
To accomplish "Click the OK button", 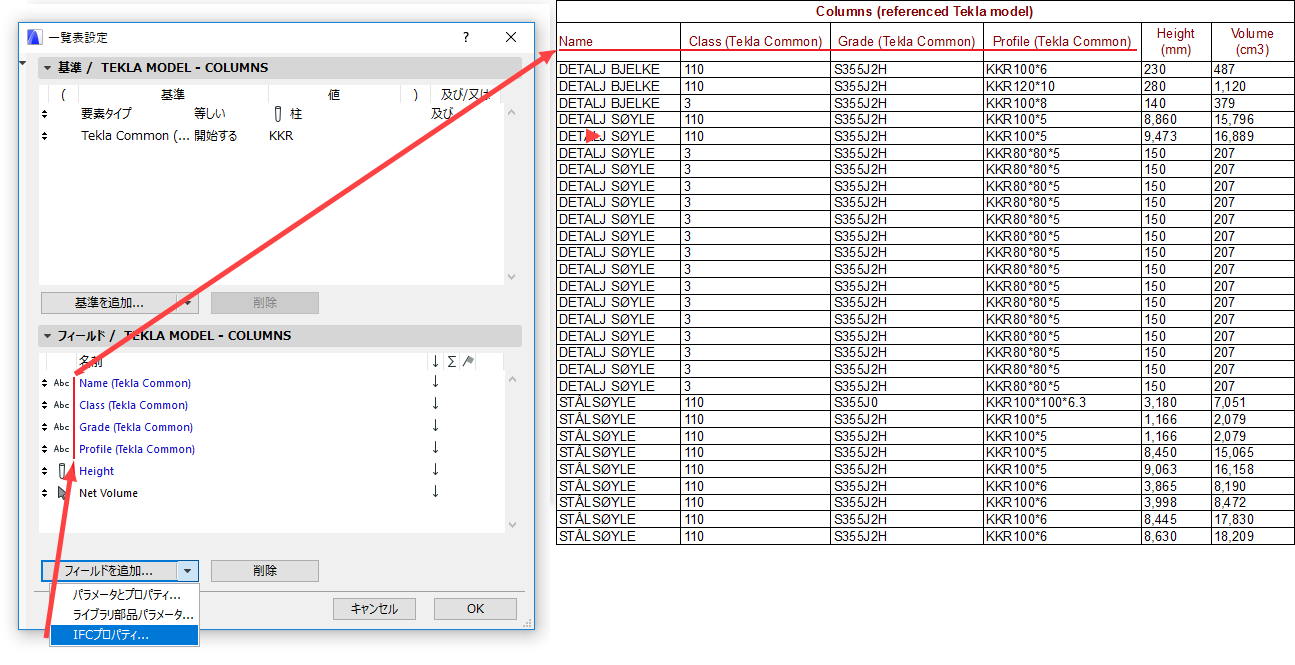I will pyautogui.click(x=475, y=609).
